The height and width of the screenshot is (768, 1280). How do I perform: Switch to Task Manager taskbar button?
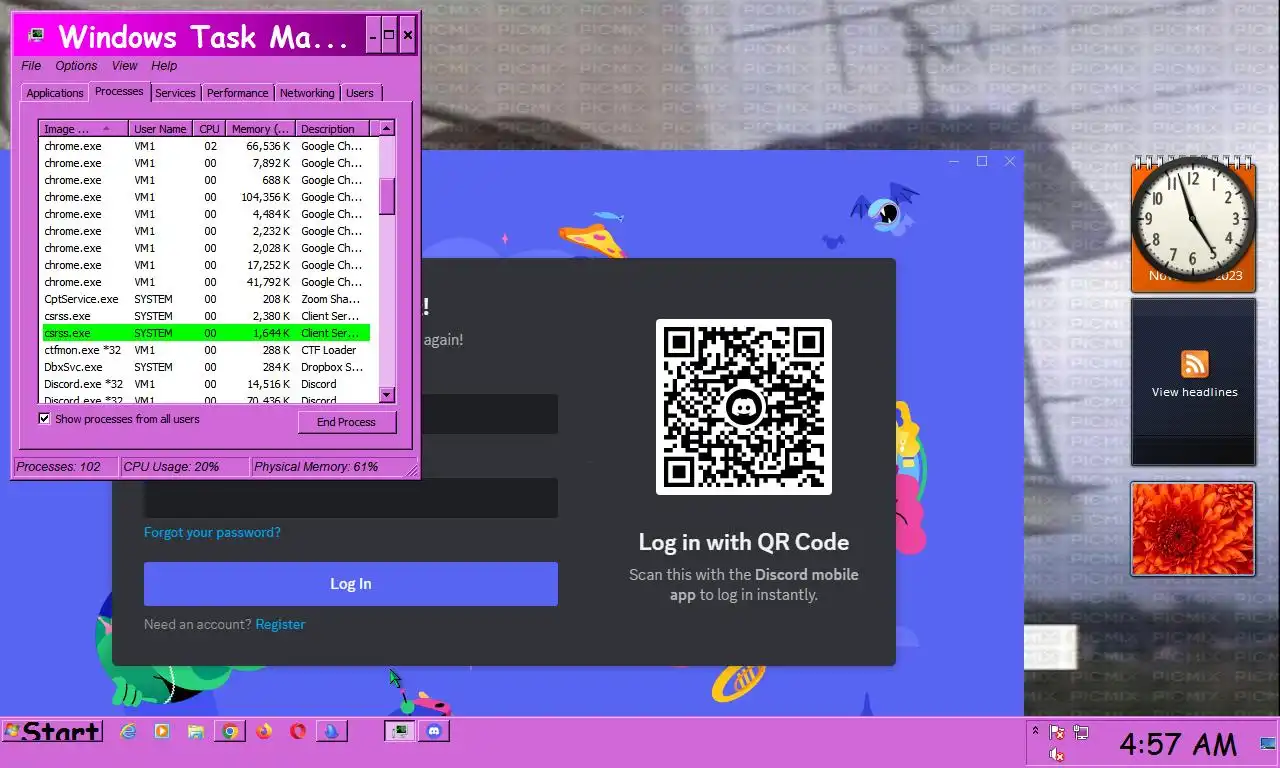[x=400, y=731]
